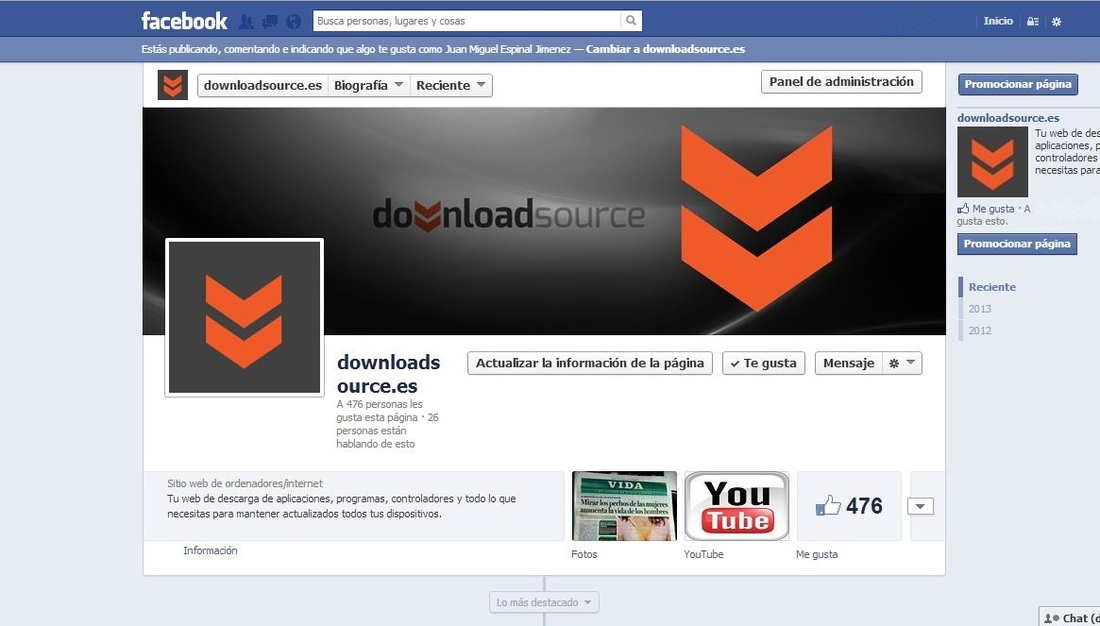Click small downloadsource logo in page header
This screenshot has height=626, width=1100.
173,85
